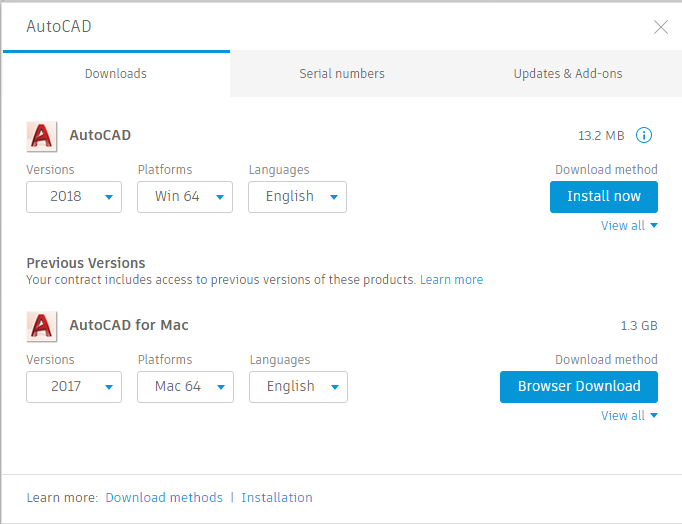
Task: Open AutoCAD for Mac English language dropdown
Action: point(298,387)
